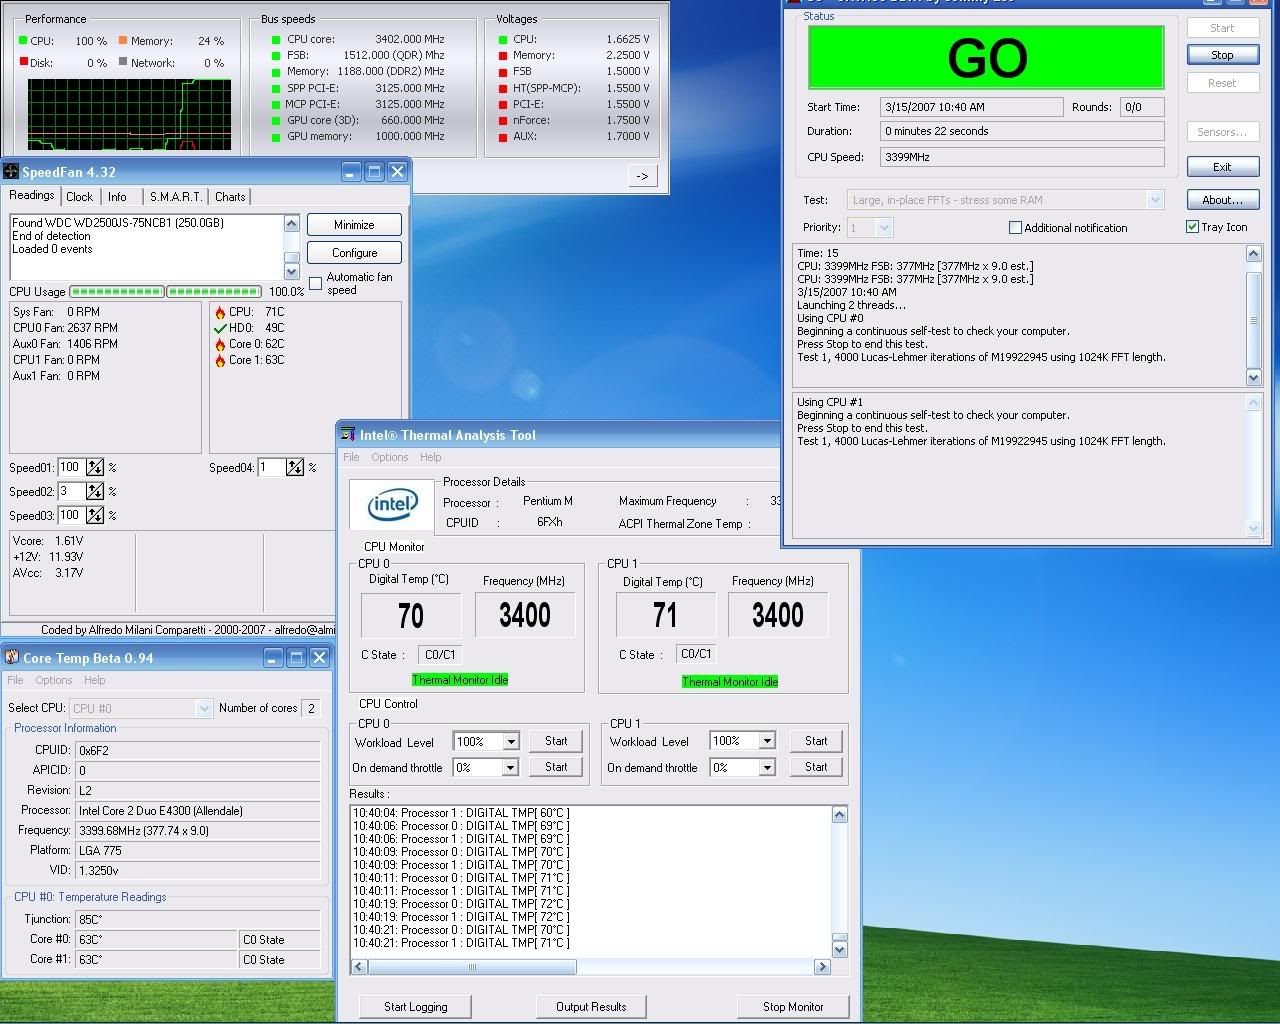1280x1024 pixels.
Task: Click the Results list scroll-down arrow
Action: click(x=839, y=949)
